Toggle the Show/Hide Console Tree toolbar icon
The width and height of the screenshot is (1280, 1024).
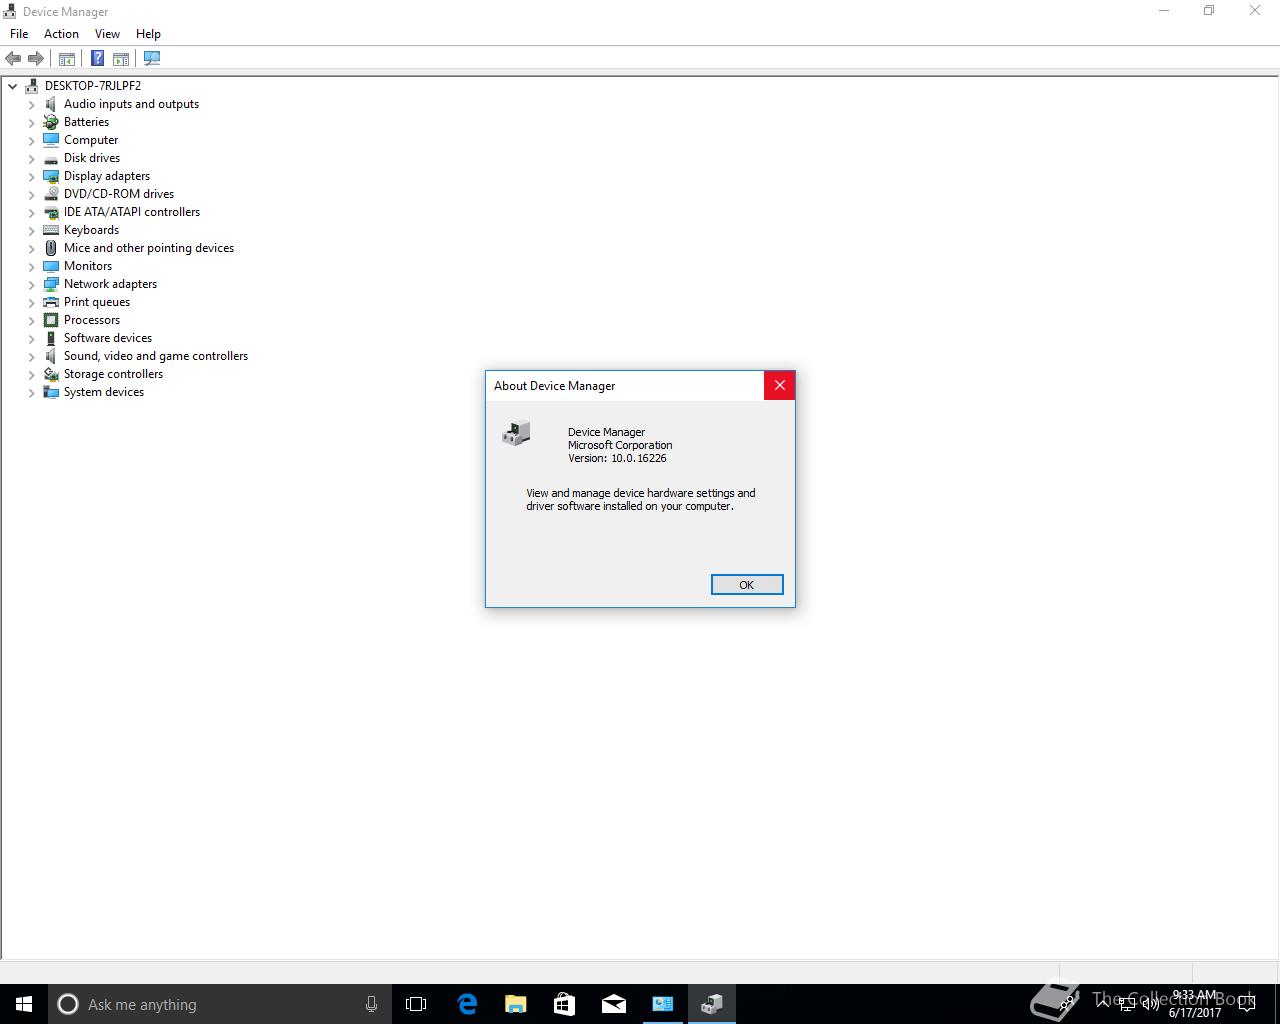tap(67, 59)
